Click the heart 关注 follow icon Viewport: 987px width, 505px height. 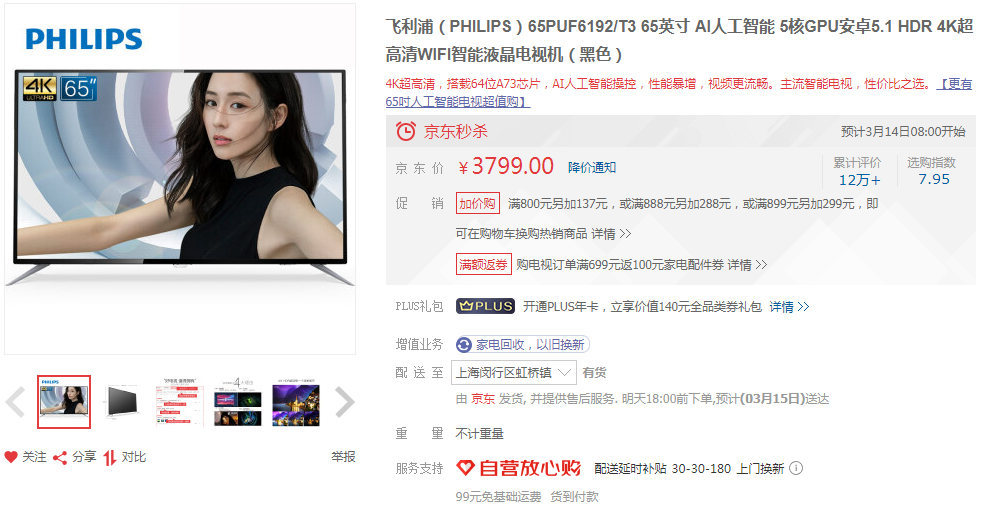point(11,457)
